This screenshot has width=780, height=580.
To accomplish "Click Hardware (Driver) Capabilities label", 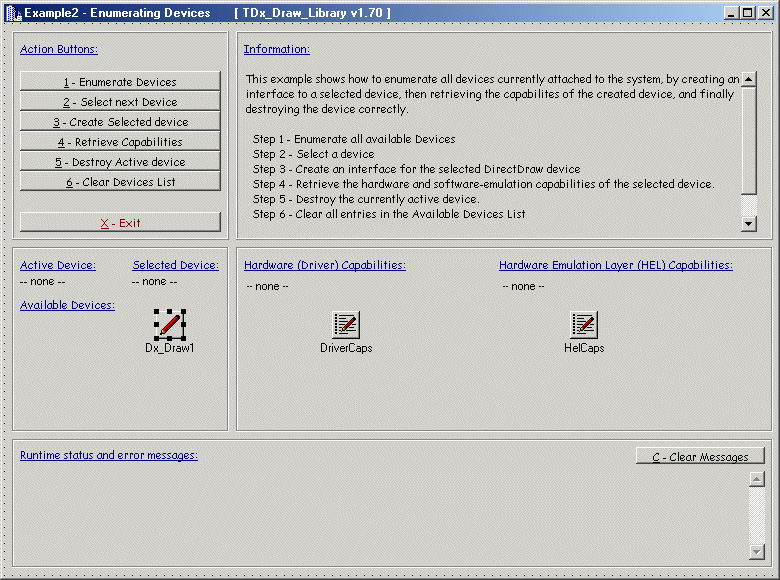I will [x=325, y=265].
